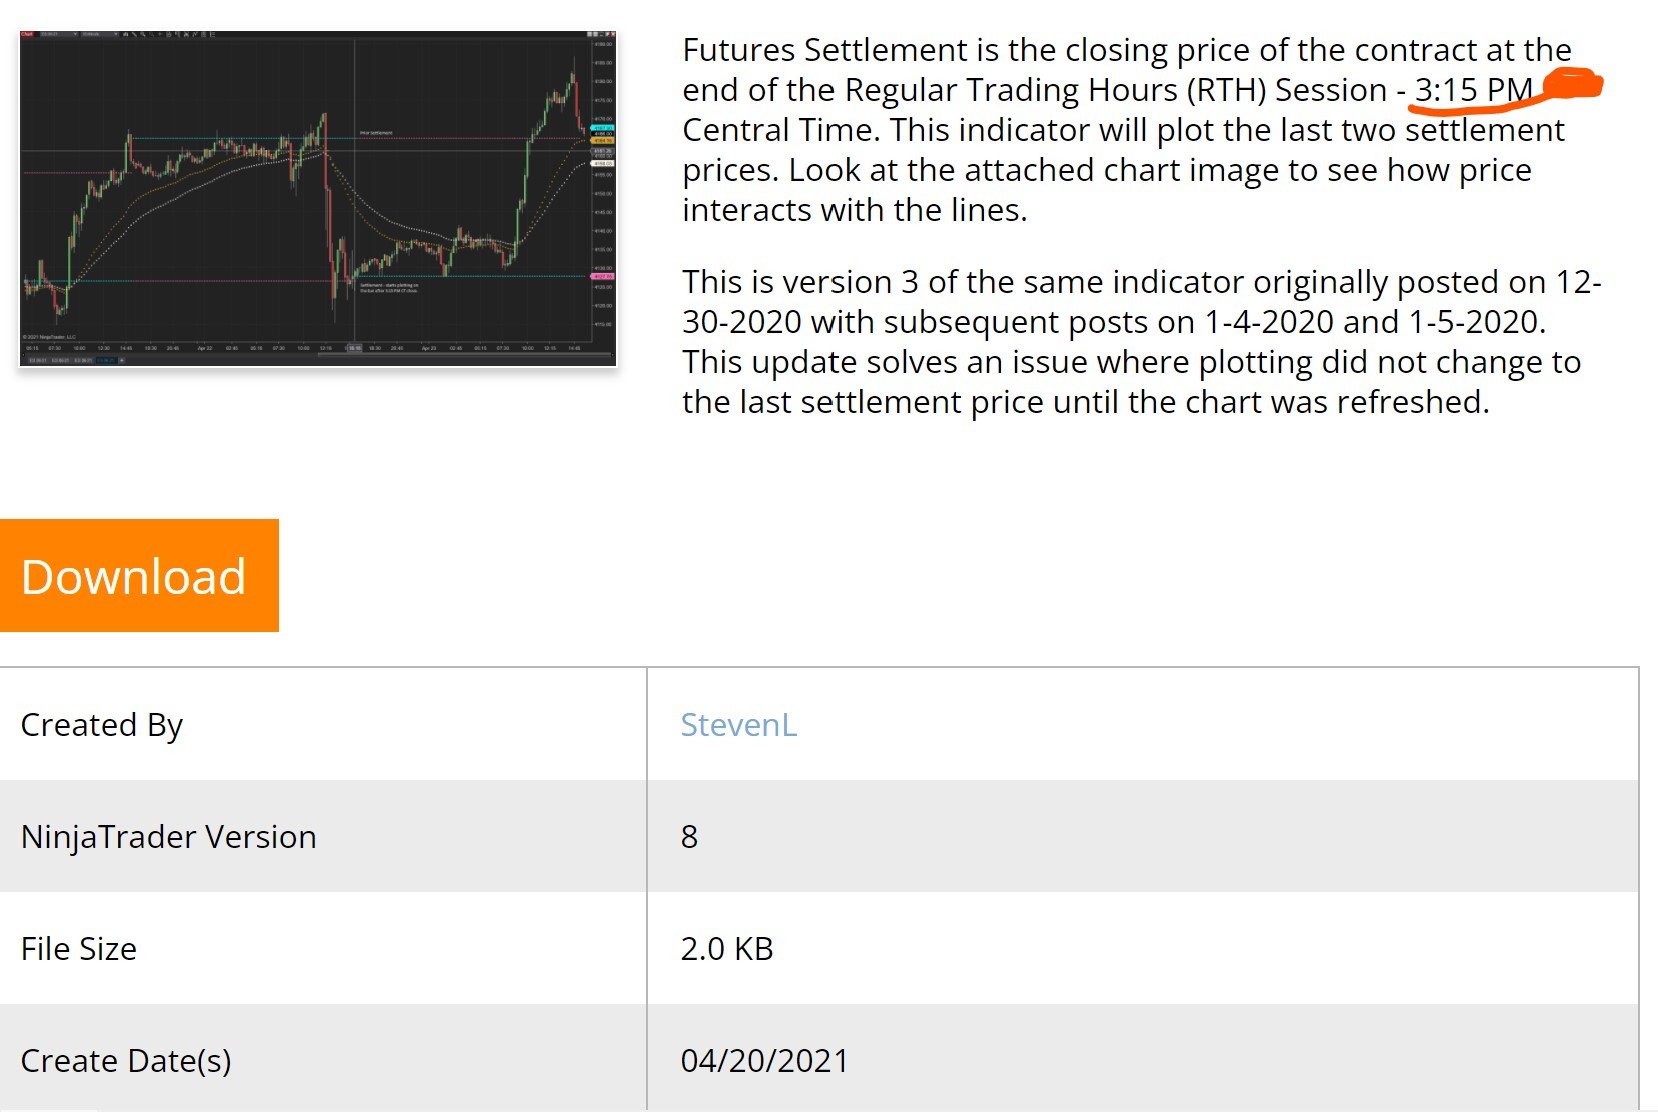Click the File Size value 2.0 KB
The width and height of the screenshot is (1658, 1112).
pos(727,949)
